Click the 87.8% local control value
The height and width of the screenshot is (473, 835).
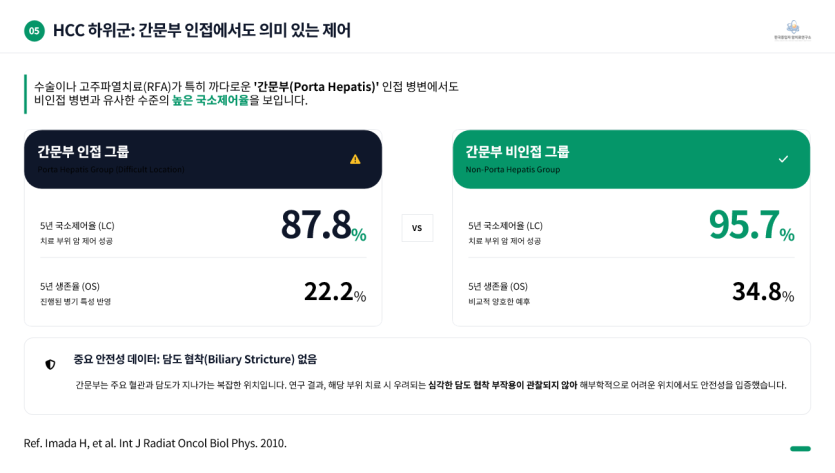[322, 226]
